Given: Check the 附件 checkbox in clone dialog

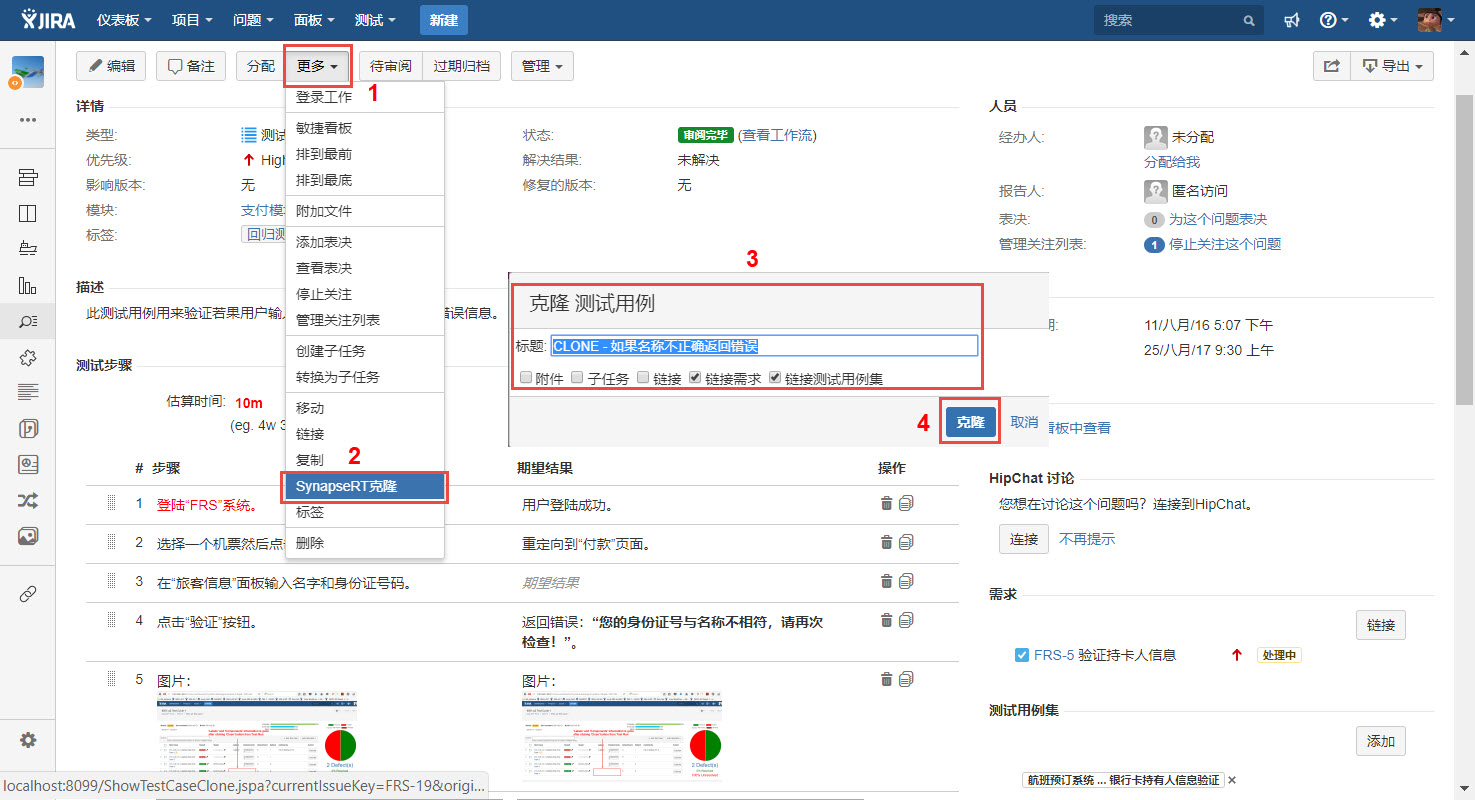Looking at the screenshot, I should [526, 378].
